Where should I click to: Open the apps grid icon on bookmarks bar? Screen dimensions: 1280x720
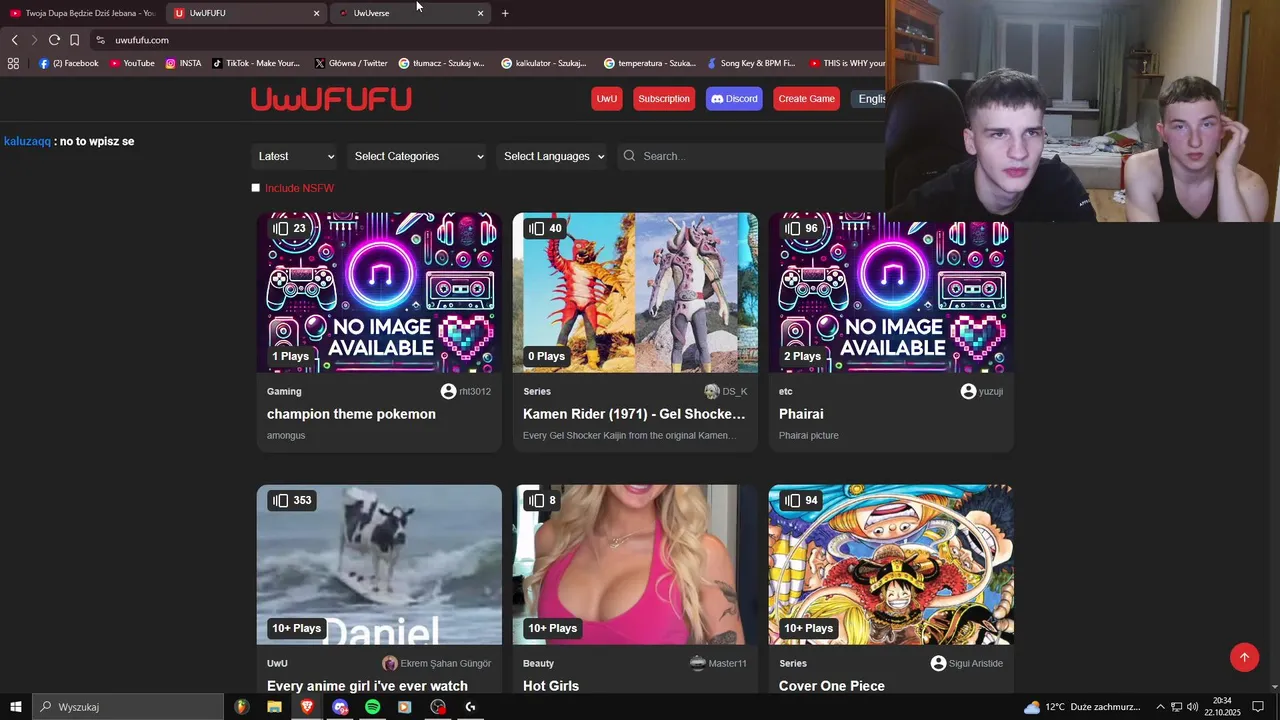click(x=13, y=63)
